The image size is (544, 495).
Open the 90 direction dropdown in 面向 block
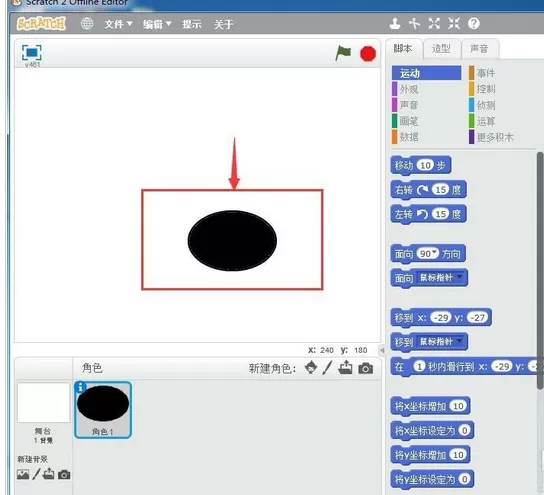pyautogui.click(x=427, y=254)
